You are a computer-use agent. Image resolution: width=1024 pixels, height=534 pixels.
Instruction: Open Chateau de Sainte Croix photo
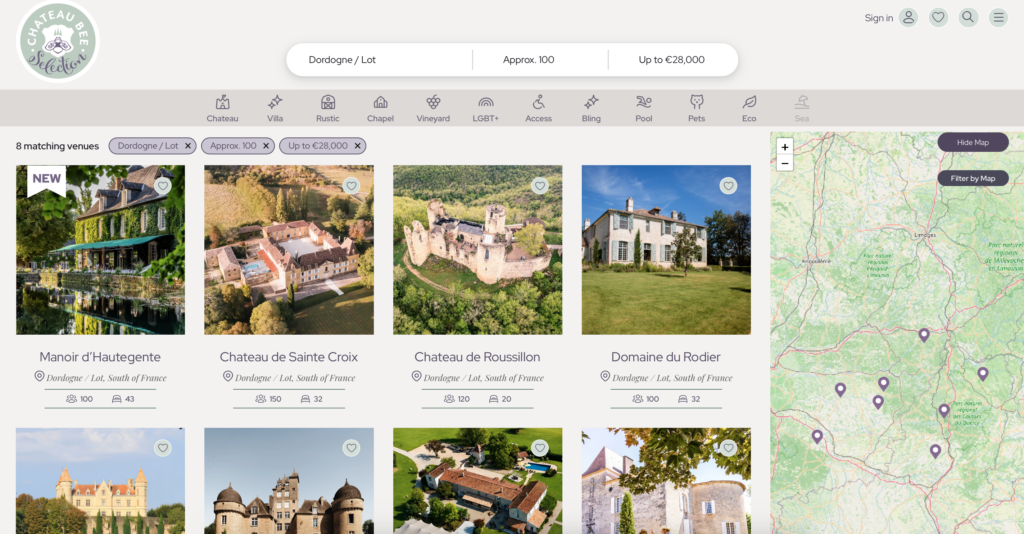(289, 250)
